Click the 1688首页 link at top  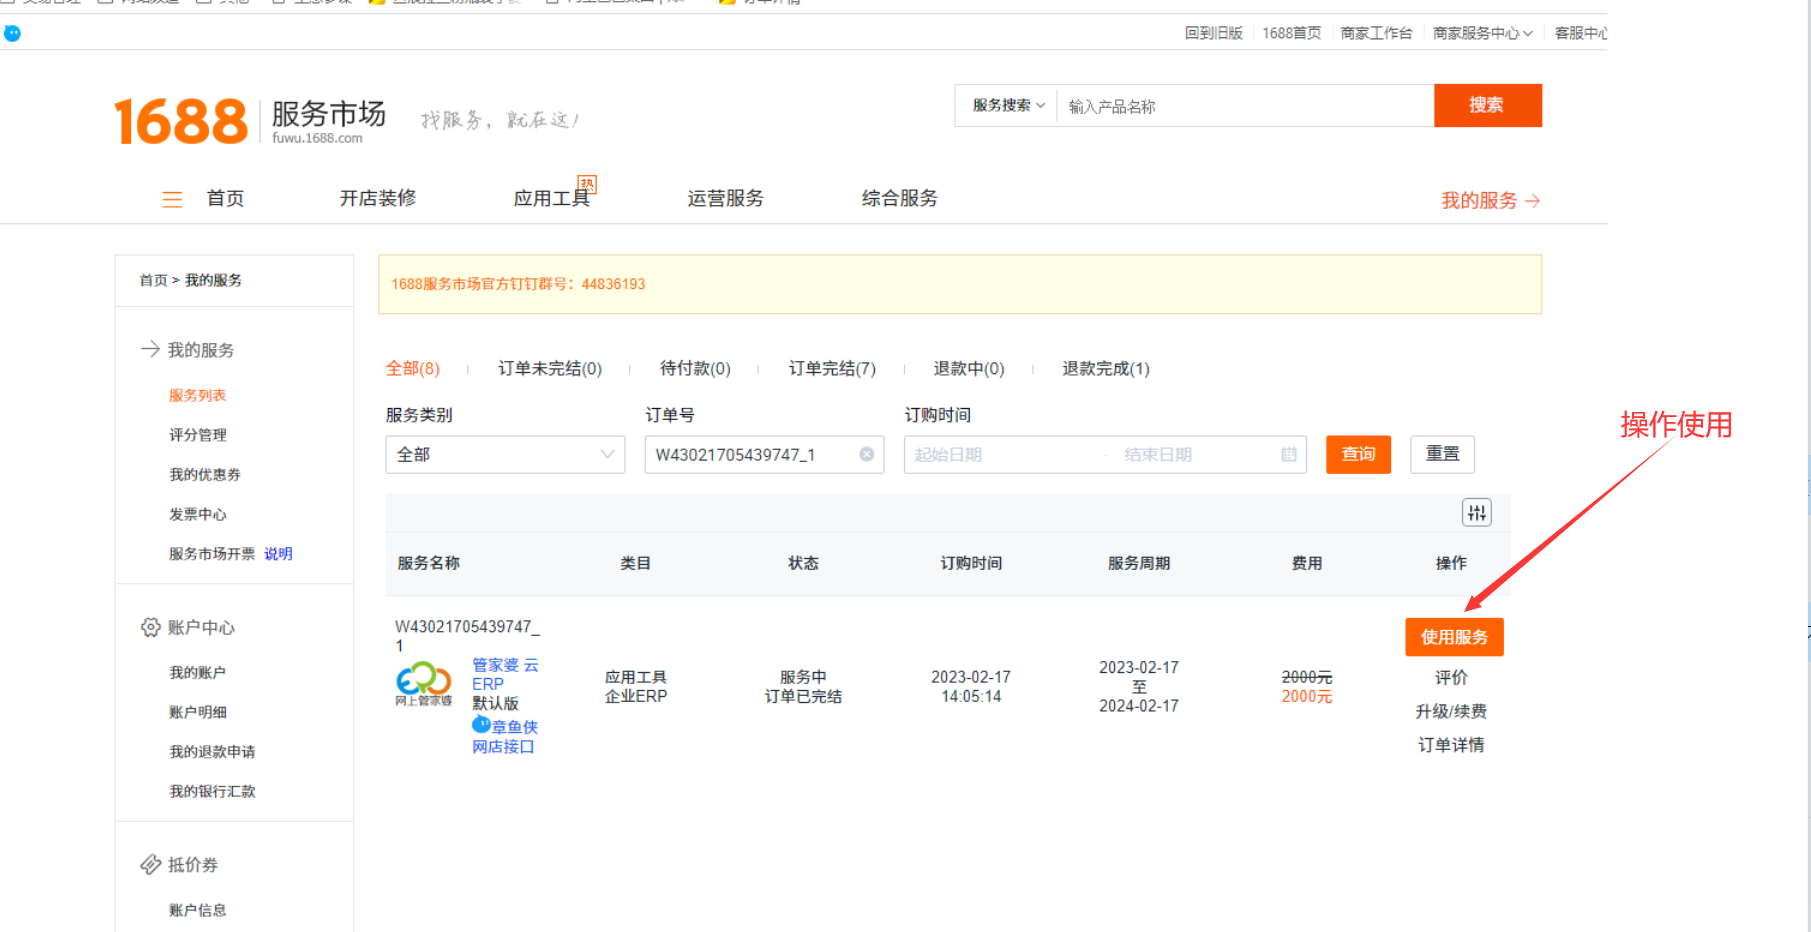(1292, 33)
